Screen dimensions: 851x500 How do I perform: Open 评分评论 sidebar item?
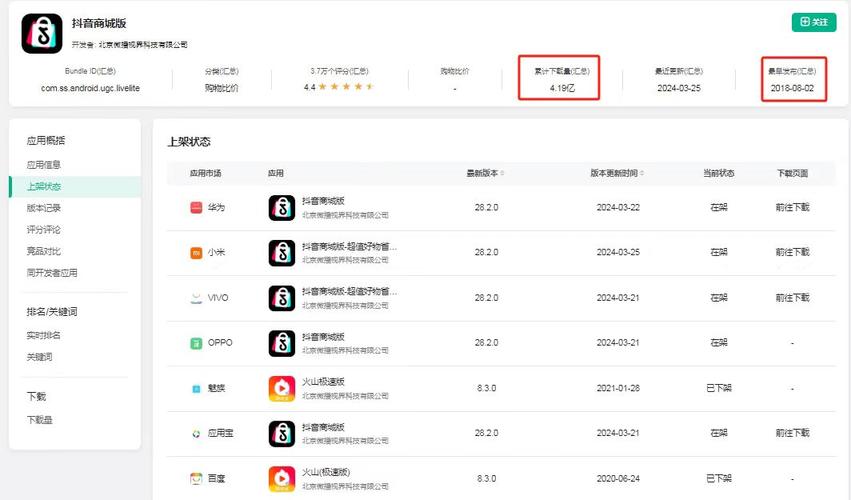(x=44, y=230)
